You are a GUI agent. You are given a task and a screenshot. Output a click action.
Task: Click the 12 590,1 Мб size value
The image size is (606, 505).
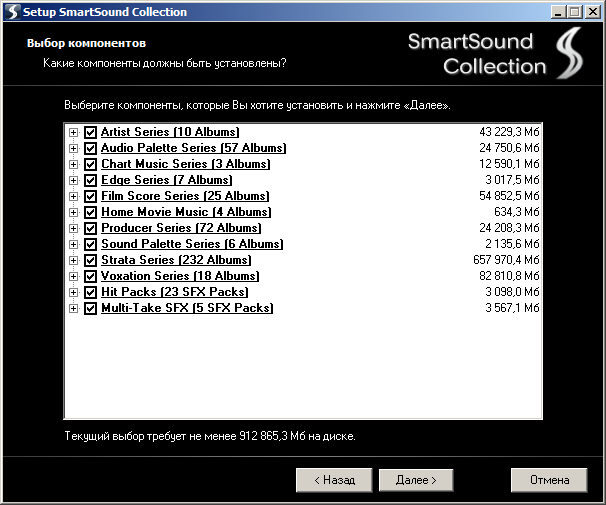(x=509, y=164)
